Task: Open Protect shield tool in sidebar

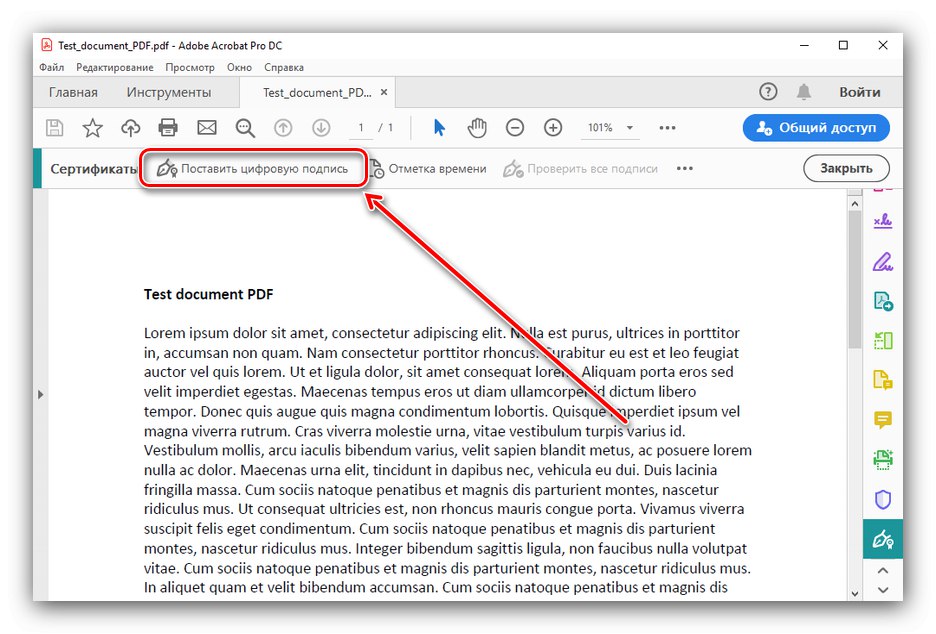Action: coord(883,499)
